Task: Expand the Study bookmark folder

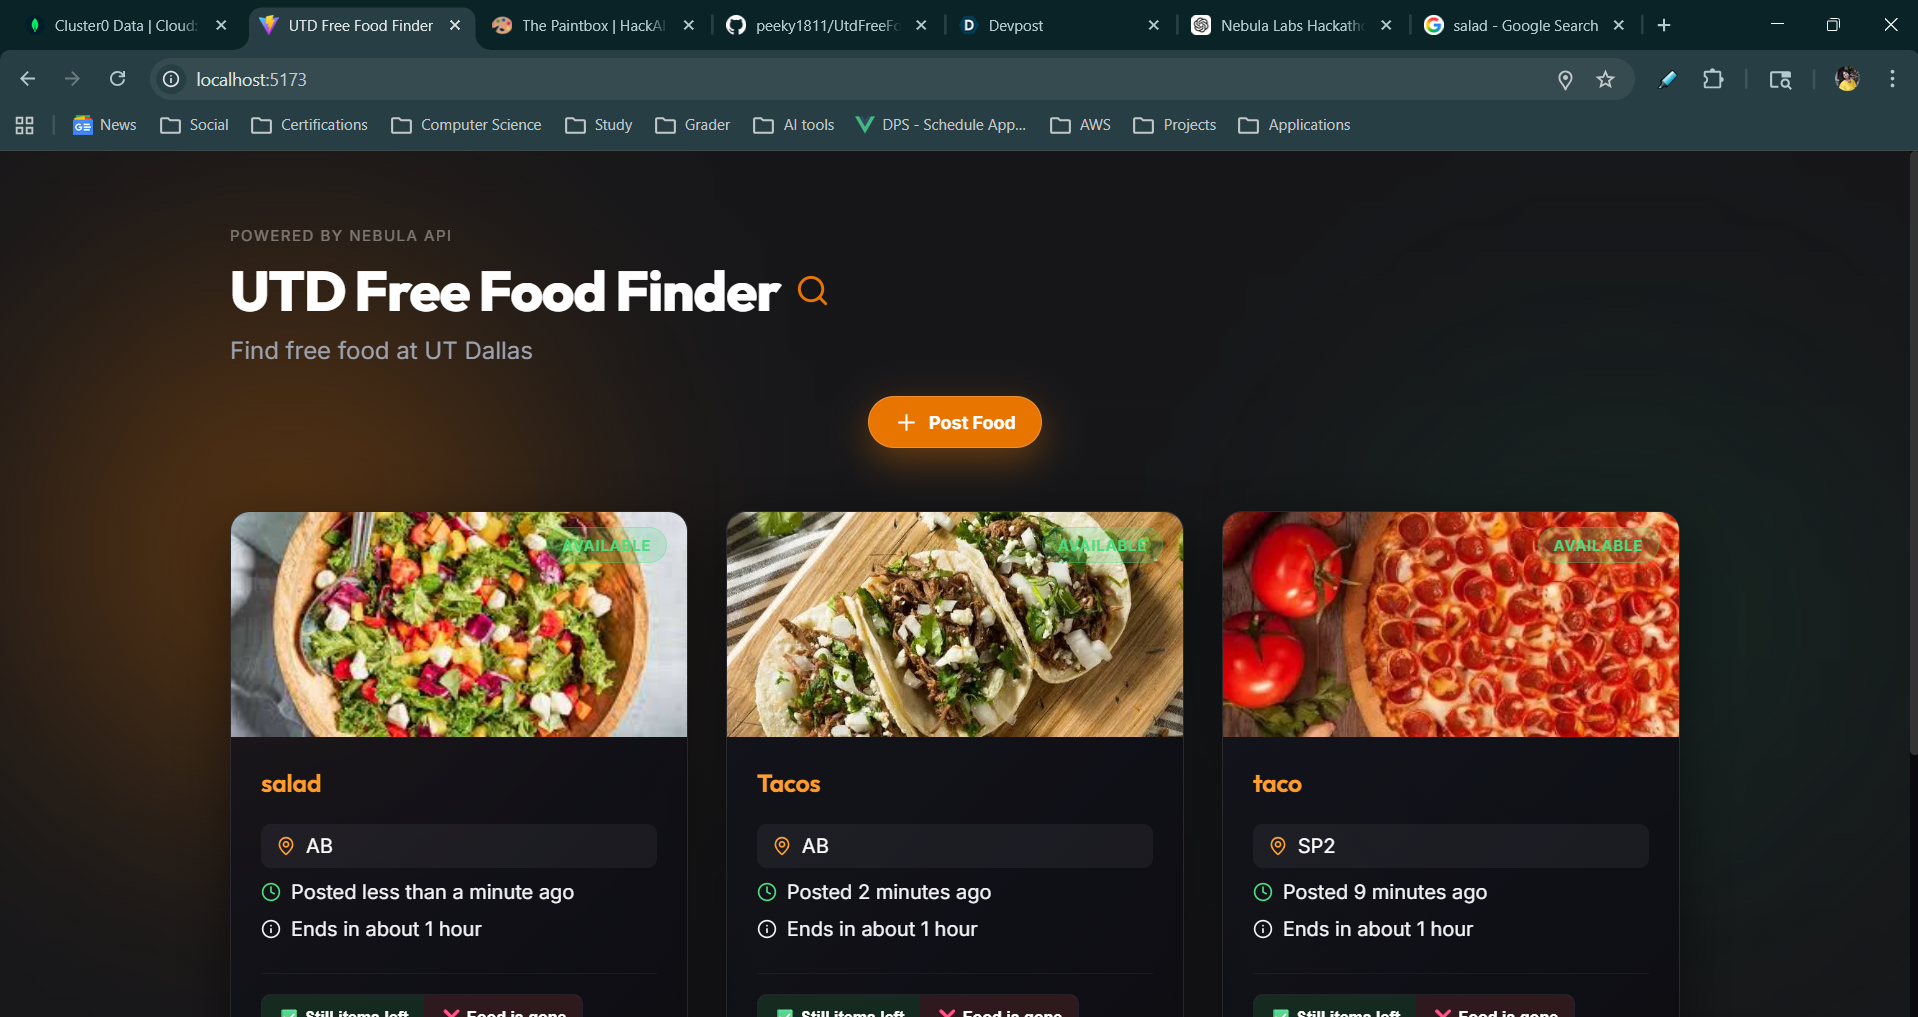Action: [x=599, y=125]
